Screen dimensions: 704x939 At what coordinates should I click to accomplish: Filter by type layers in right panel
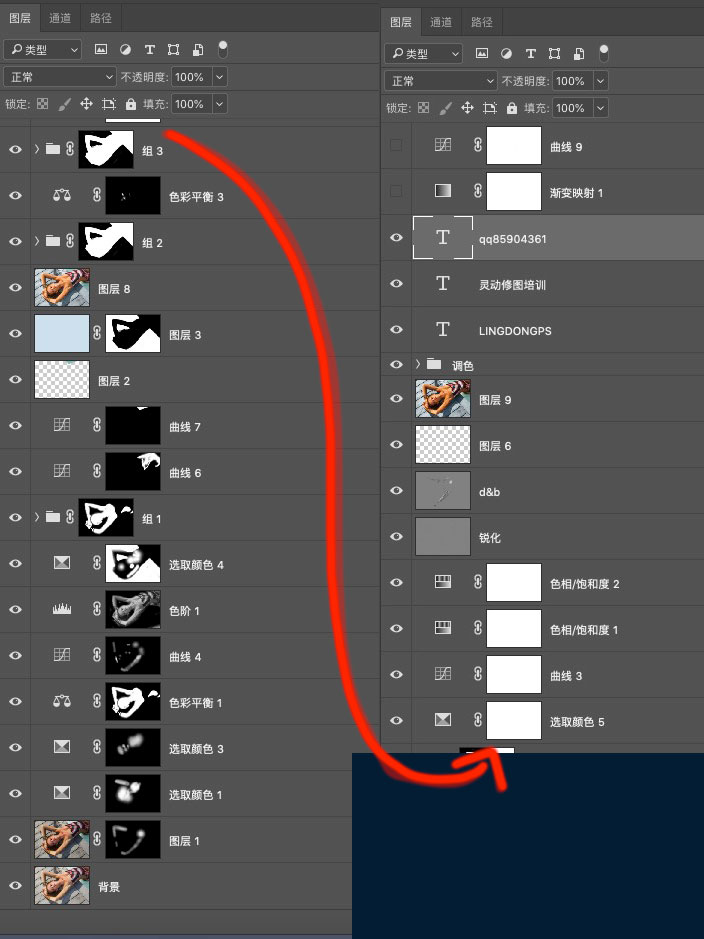pyautogui.click(x=530, y=53)
